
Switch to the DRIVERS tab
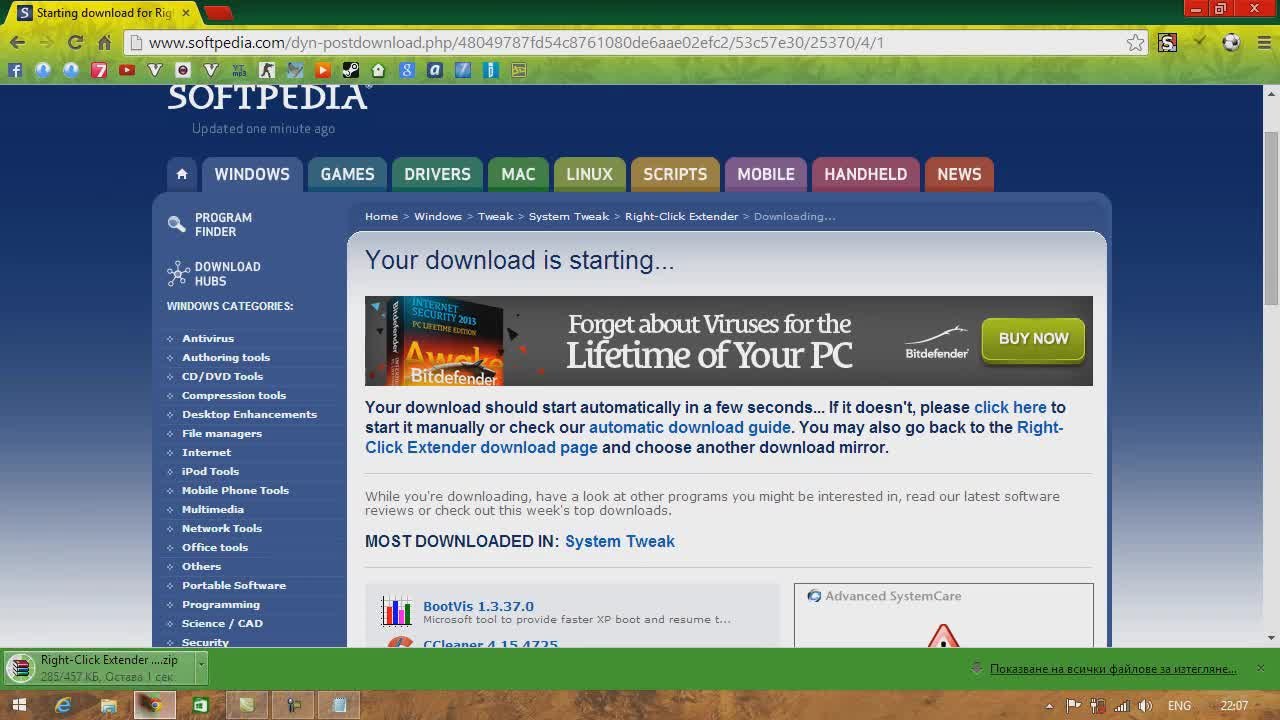coord(437,174)
